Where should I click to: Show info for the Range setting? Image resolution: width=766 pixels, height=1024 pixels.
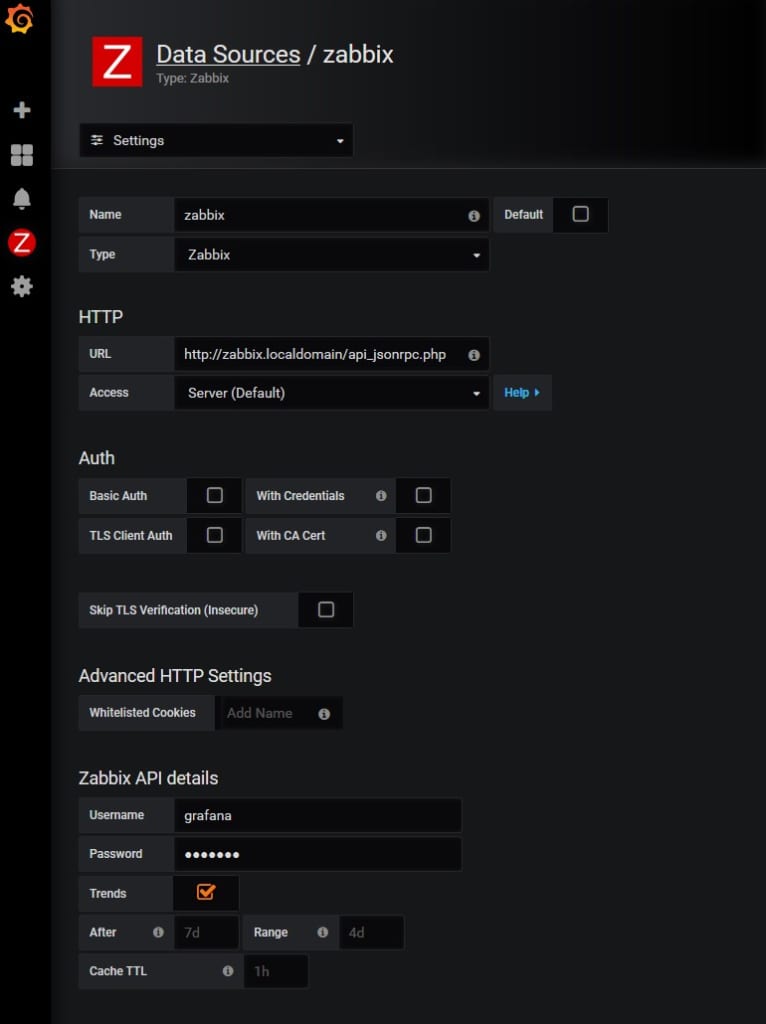323,932
